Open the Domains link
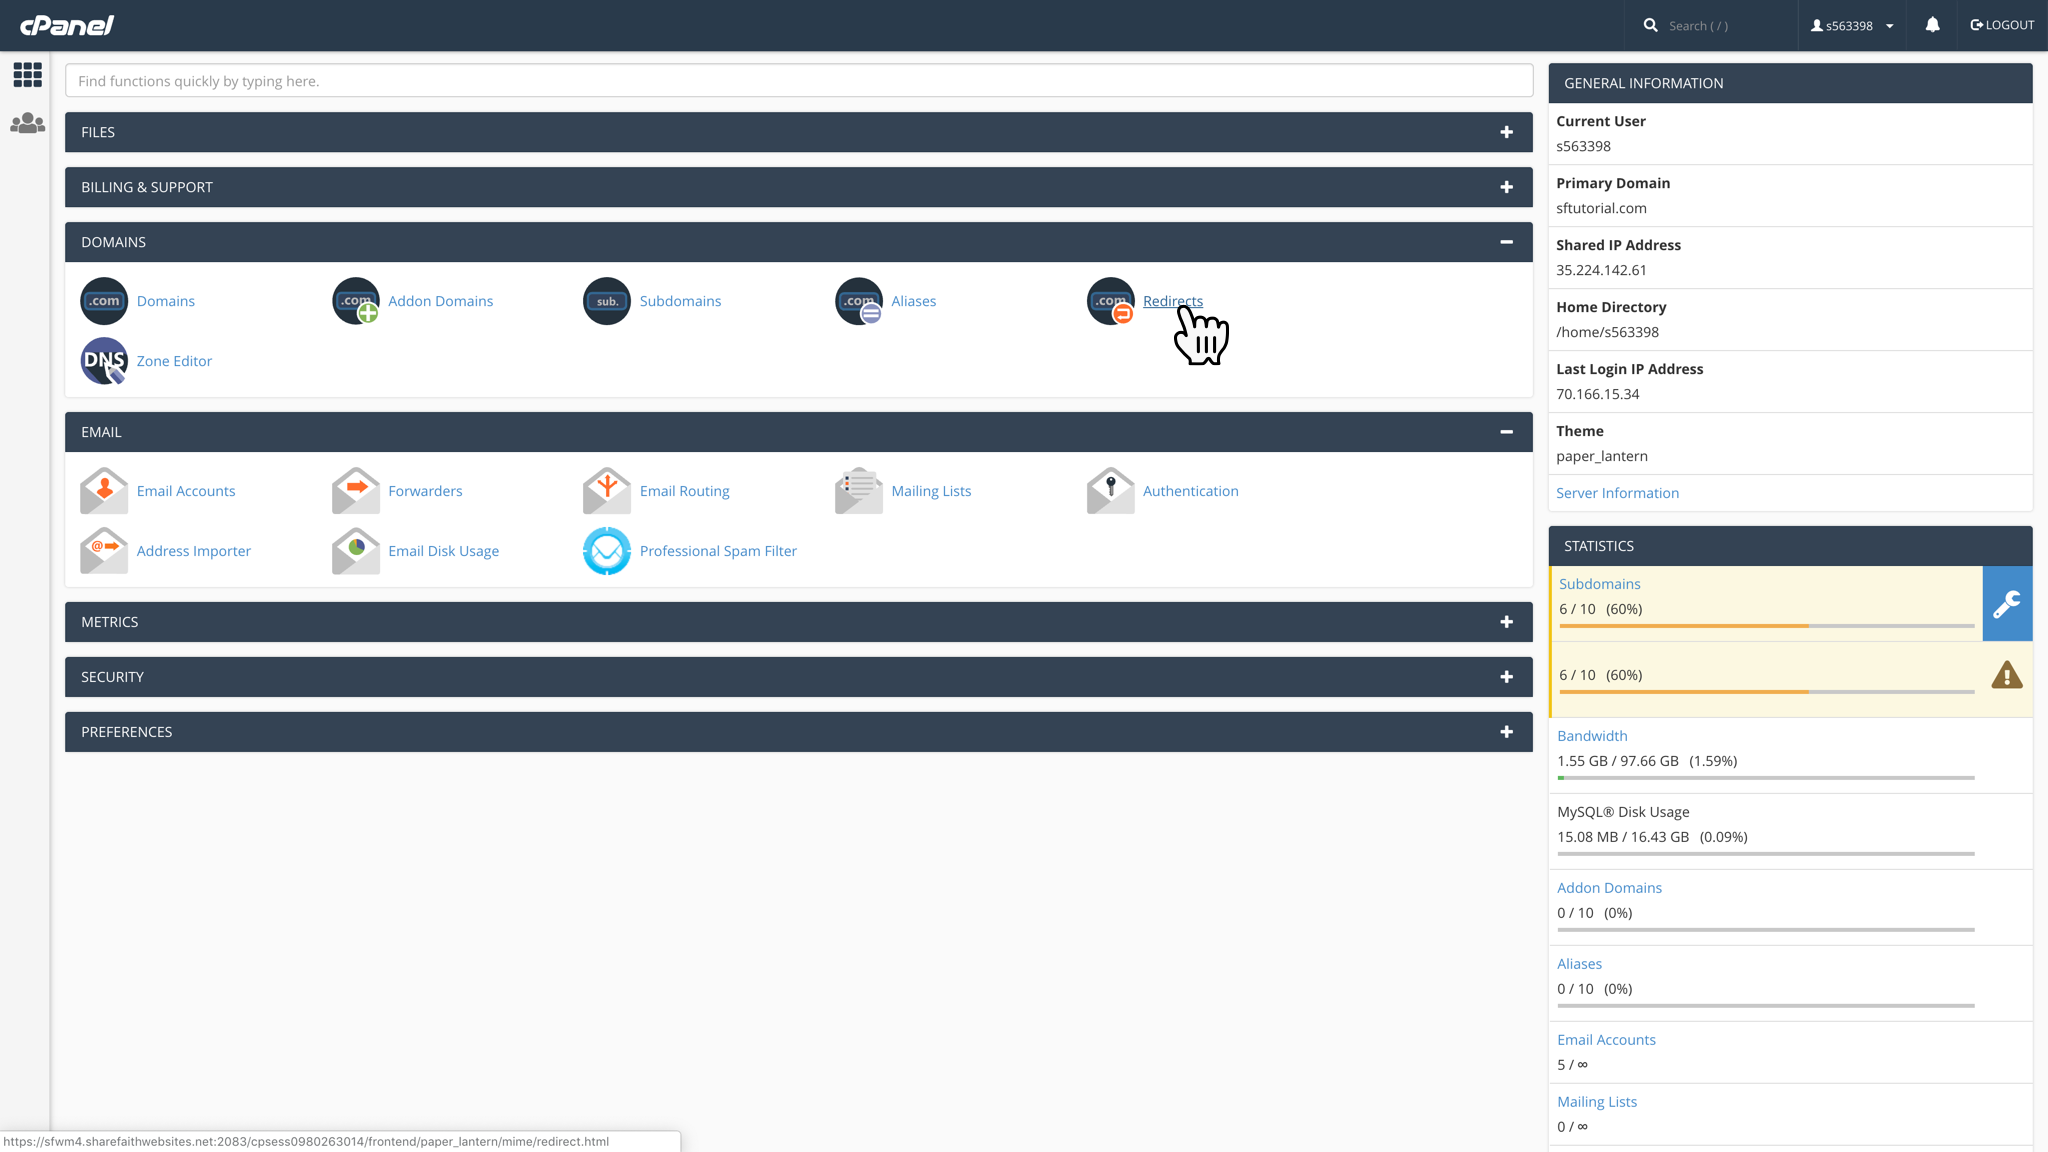Screen dimensions: 2048x1152 (166, 301)
